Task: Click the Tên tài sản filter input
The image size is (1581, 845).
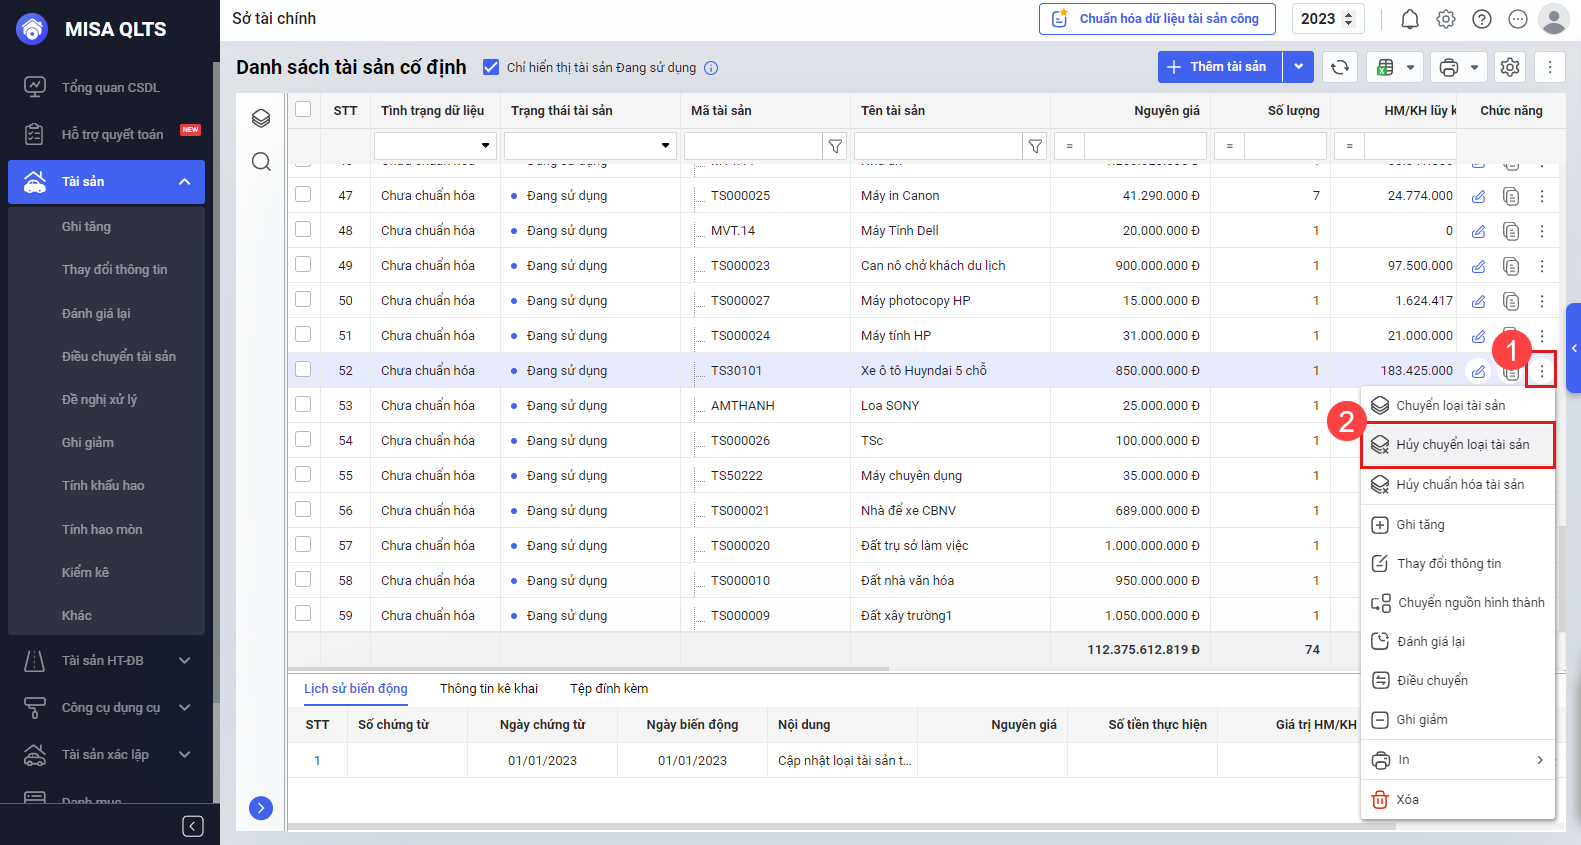Action: [937, 146]
